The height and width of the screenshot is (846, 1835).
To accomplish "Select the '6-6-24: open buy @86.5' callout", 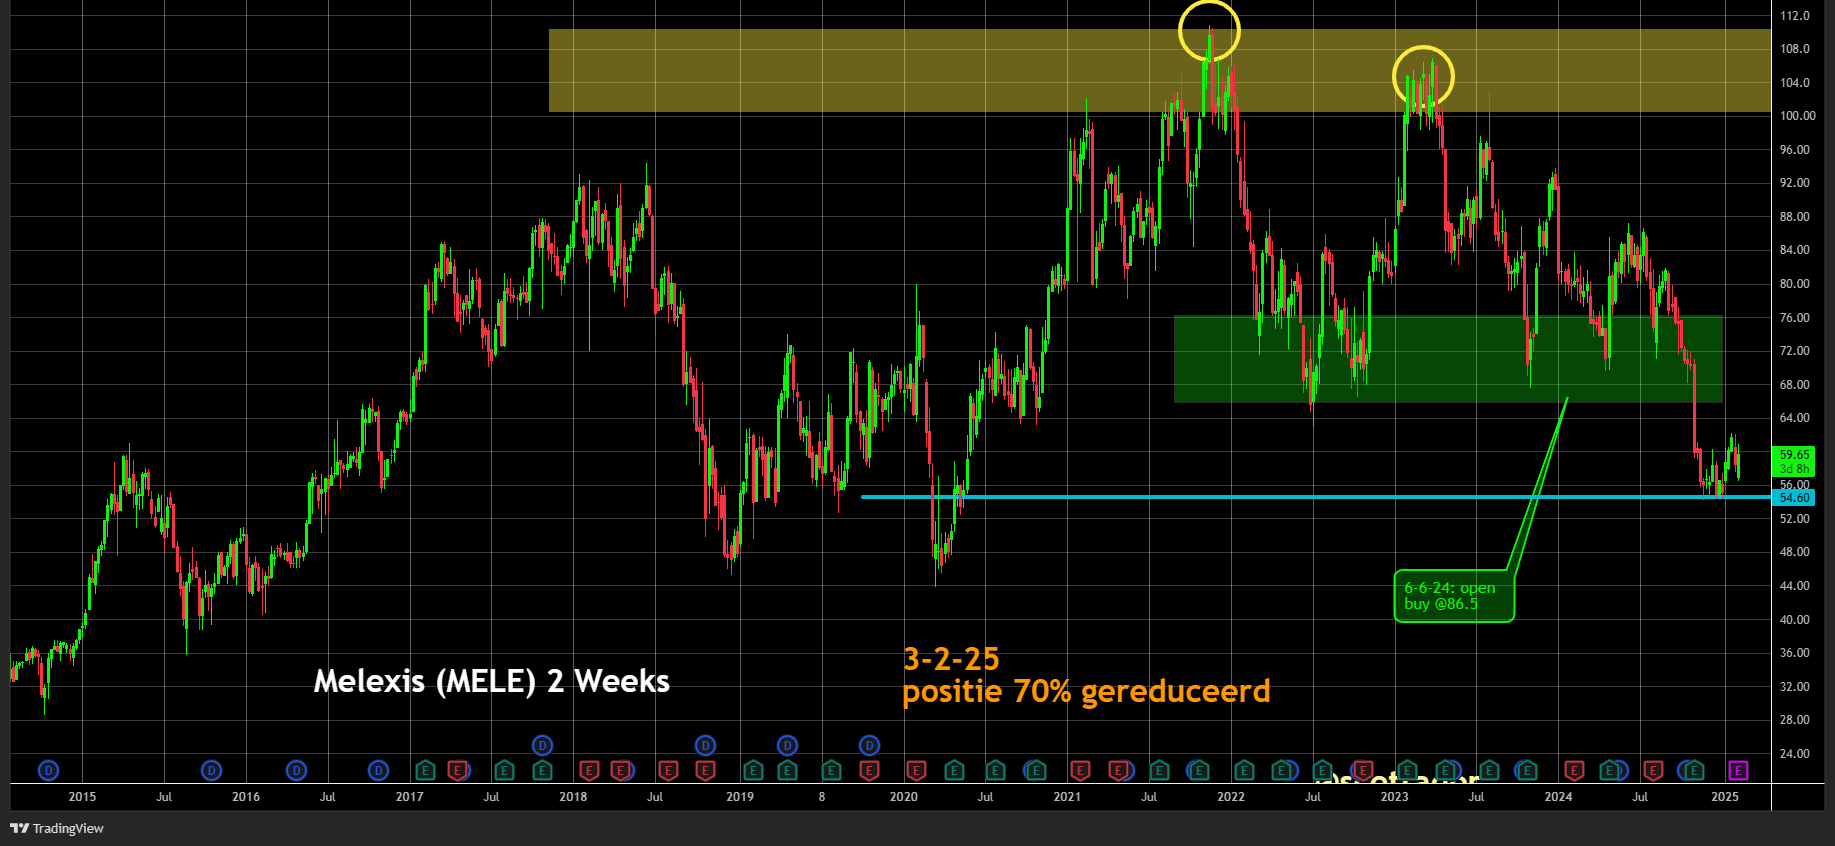I will pyautogui.click(x=1453, y=596).
